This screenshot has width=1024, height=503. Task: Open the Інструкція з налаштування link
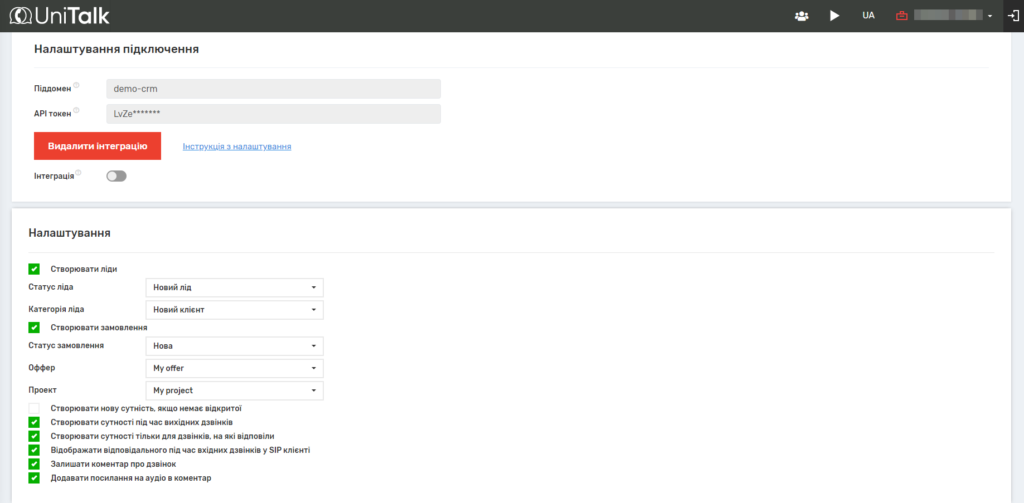pyautogui.click(x=237, y=147)
